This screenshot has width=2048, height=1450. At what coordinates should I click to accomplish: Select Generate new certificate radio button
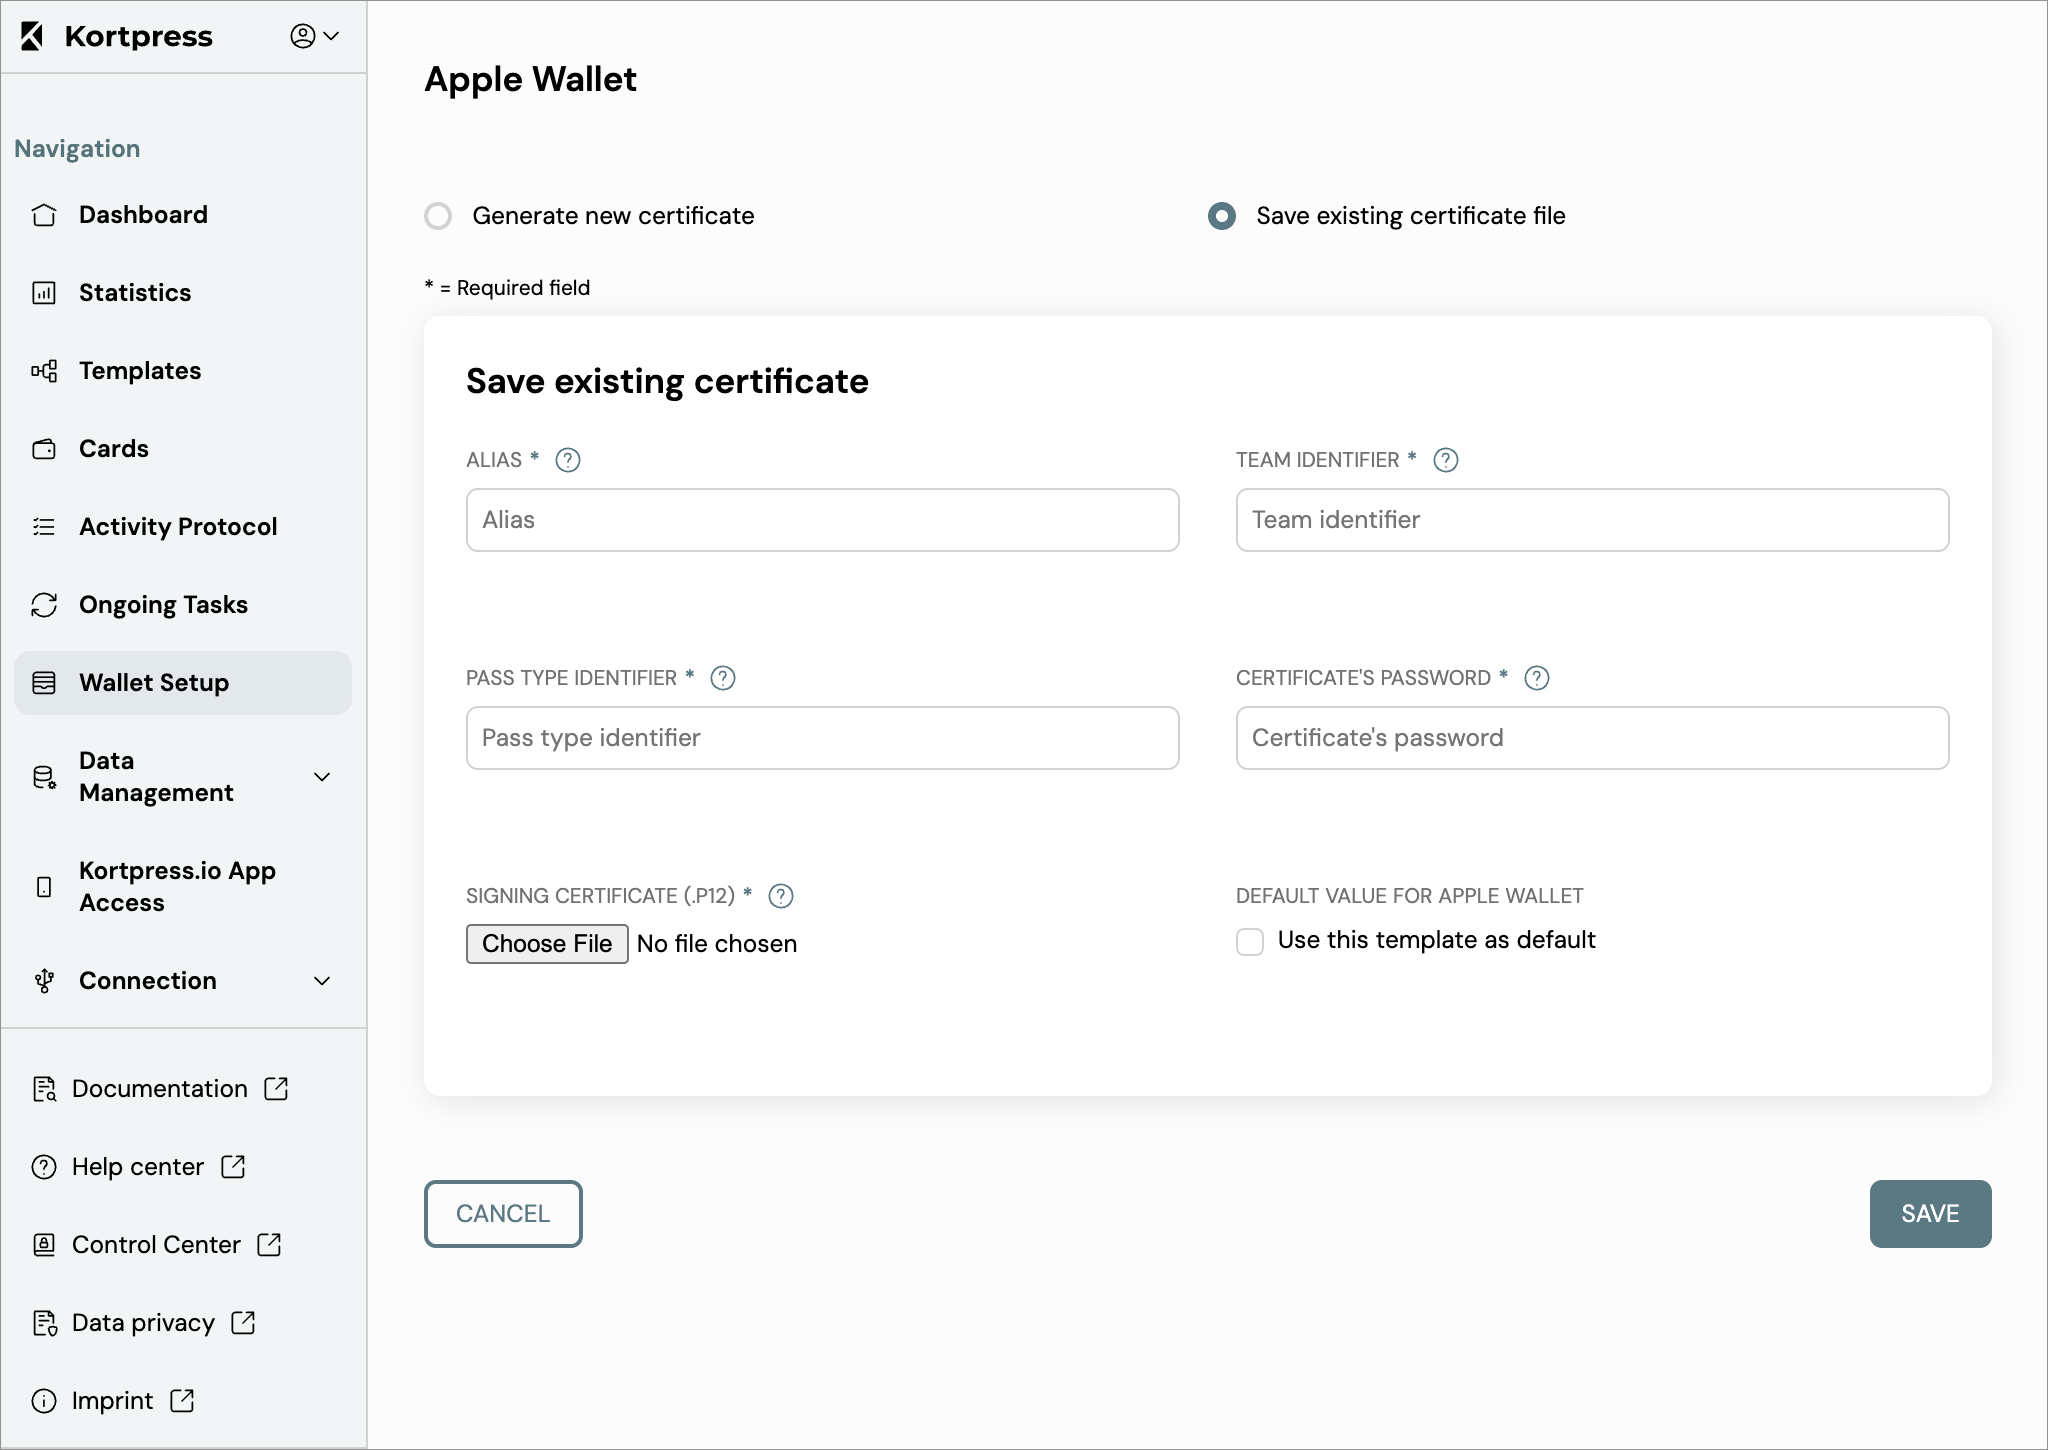pyautogui.click(x=438, y=216)
